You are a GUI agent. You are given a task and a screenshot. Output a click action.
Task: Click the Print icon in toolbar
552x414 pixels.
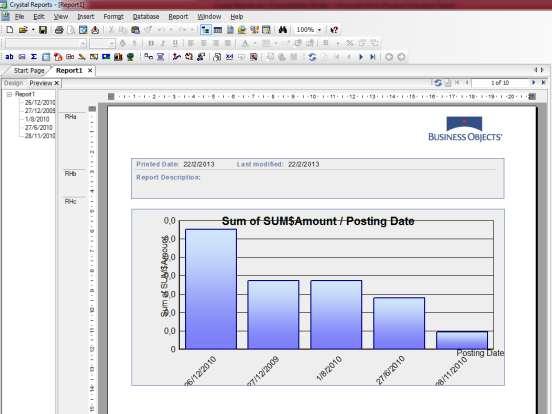[x=59, y=30]
